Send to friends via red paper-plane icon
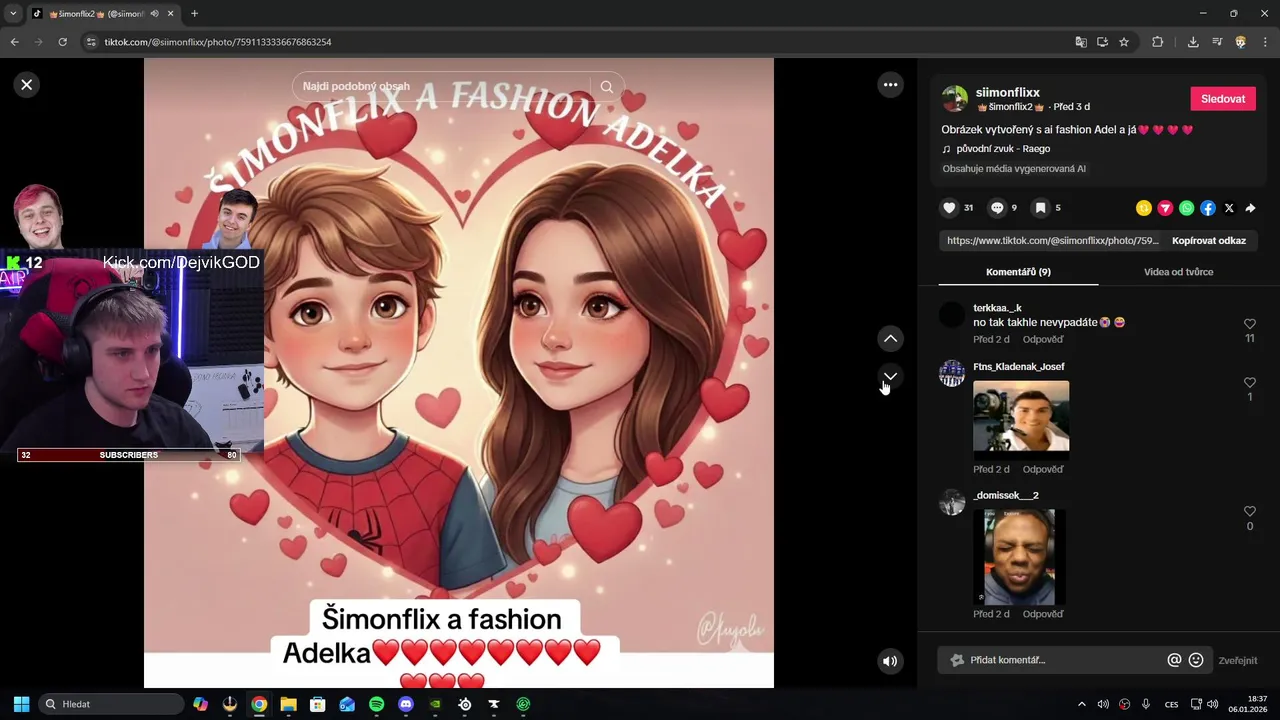This screenshot has height=720, width=1280. 1165,208
